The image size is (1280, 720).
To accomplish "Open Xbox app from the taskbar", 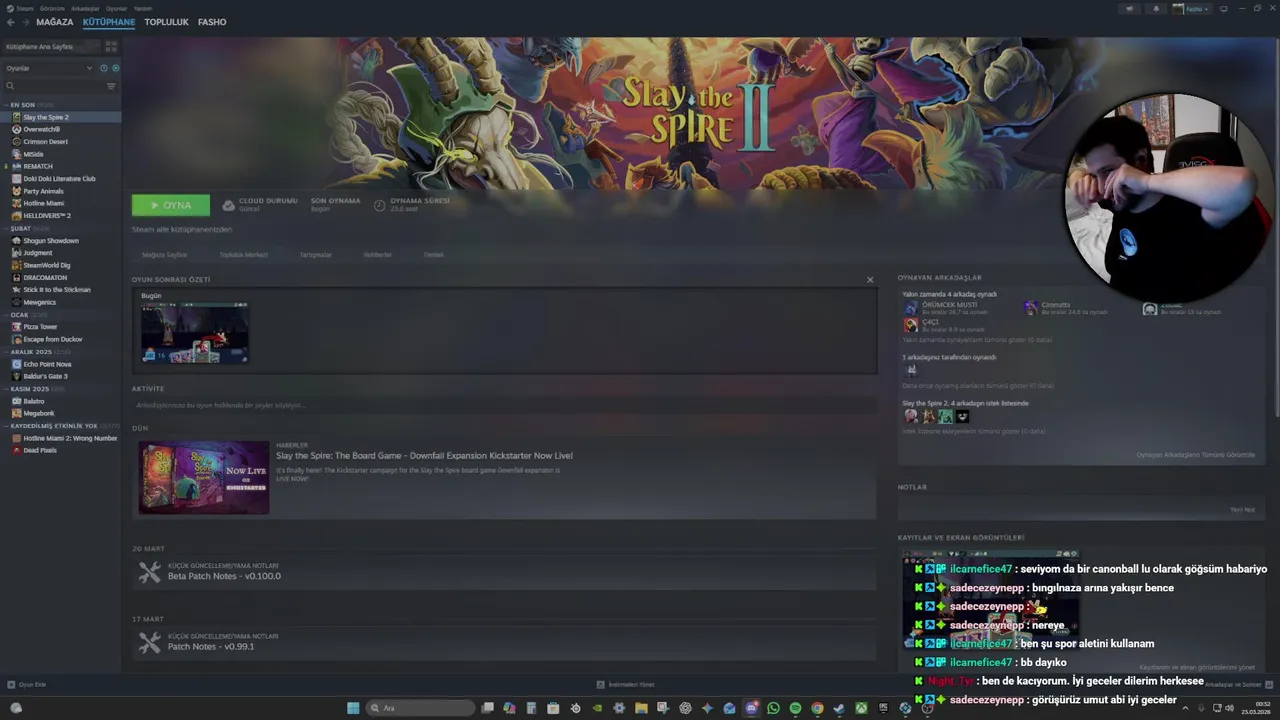I will click(861, 708).
